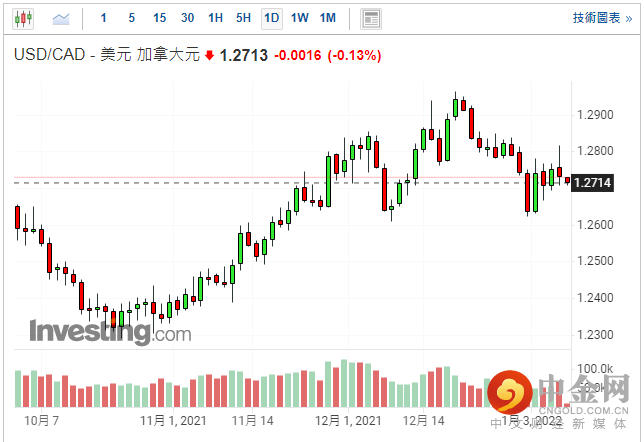Choose the 15 minute interval
This screenshot has height=442, width=644.
(160, 18)
